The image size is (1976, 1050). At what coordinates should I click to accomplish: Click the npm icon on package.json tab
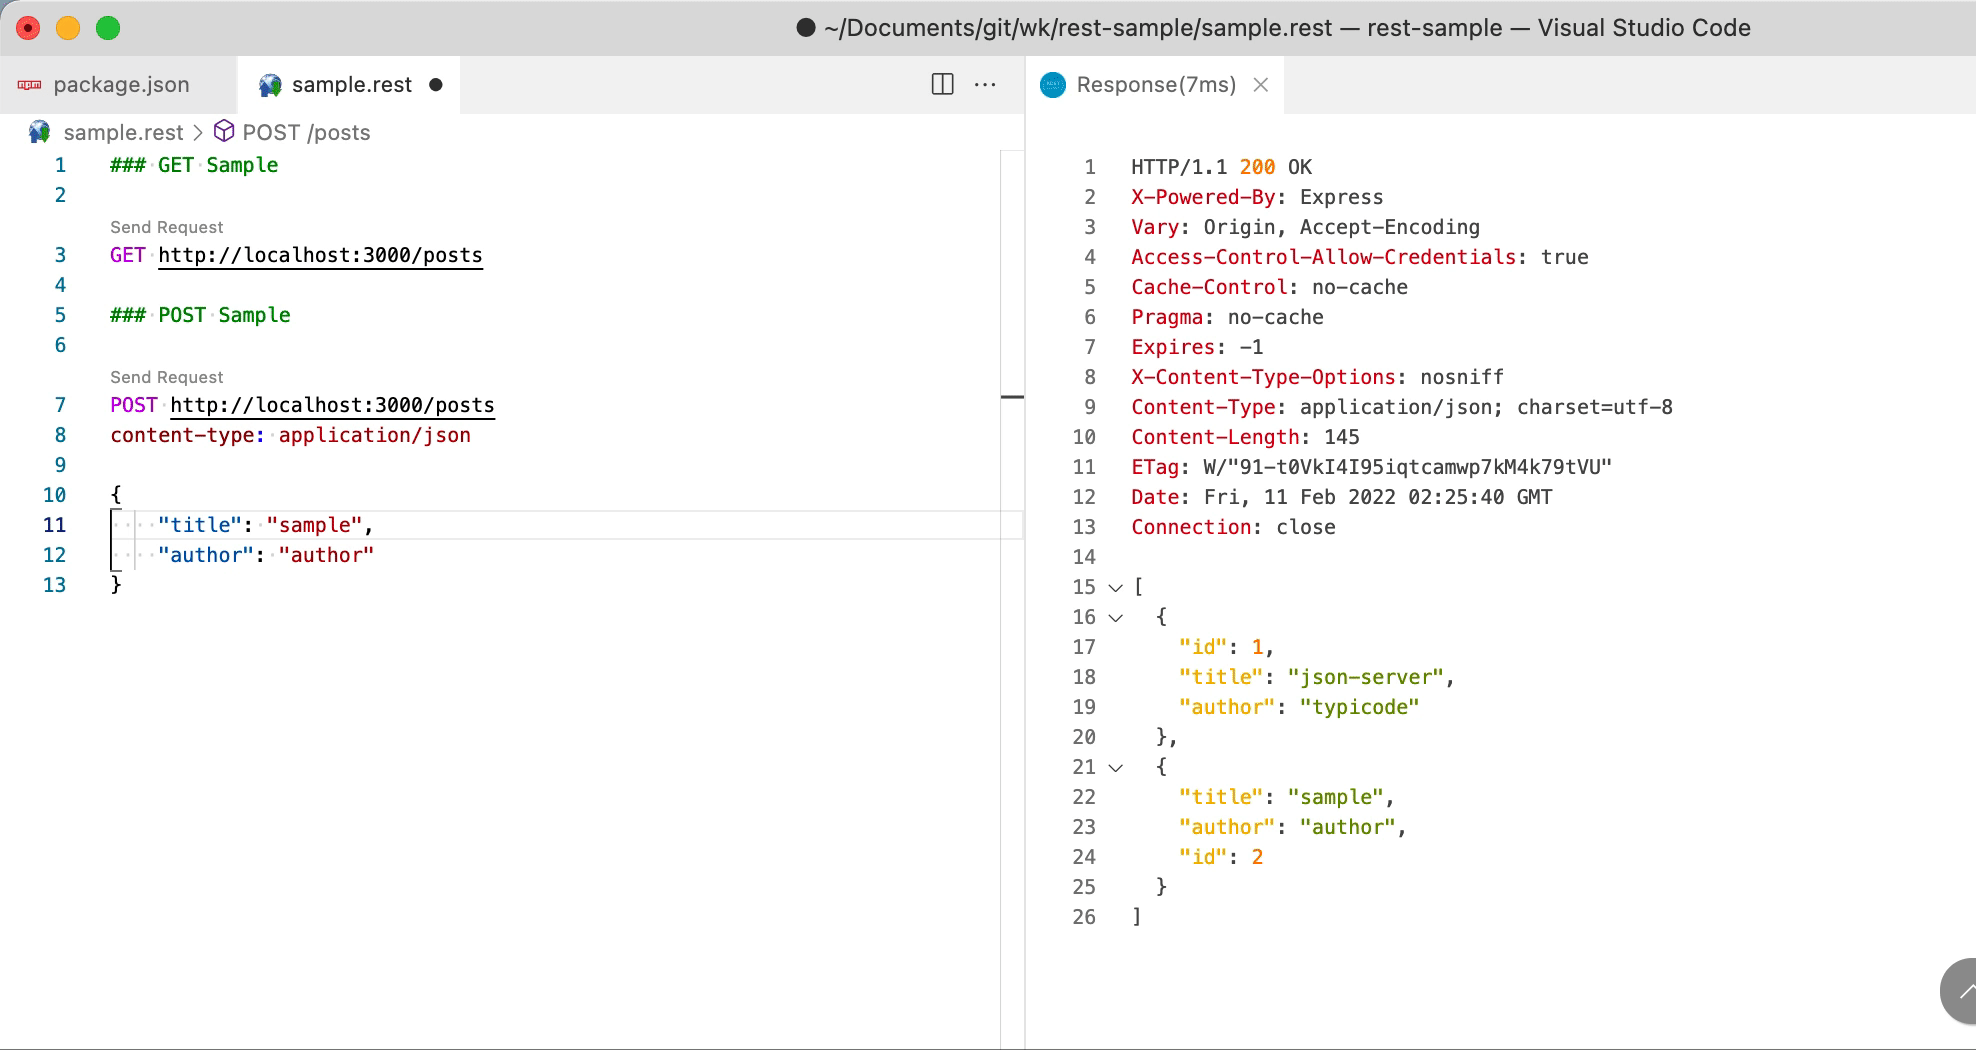click(29, 85)
